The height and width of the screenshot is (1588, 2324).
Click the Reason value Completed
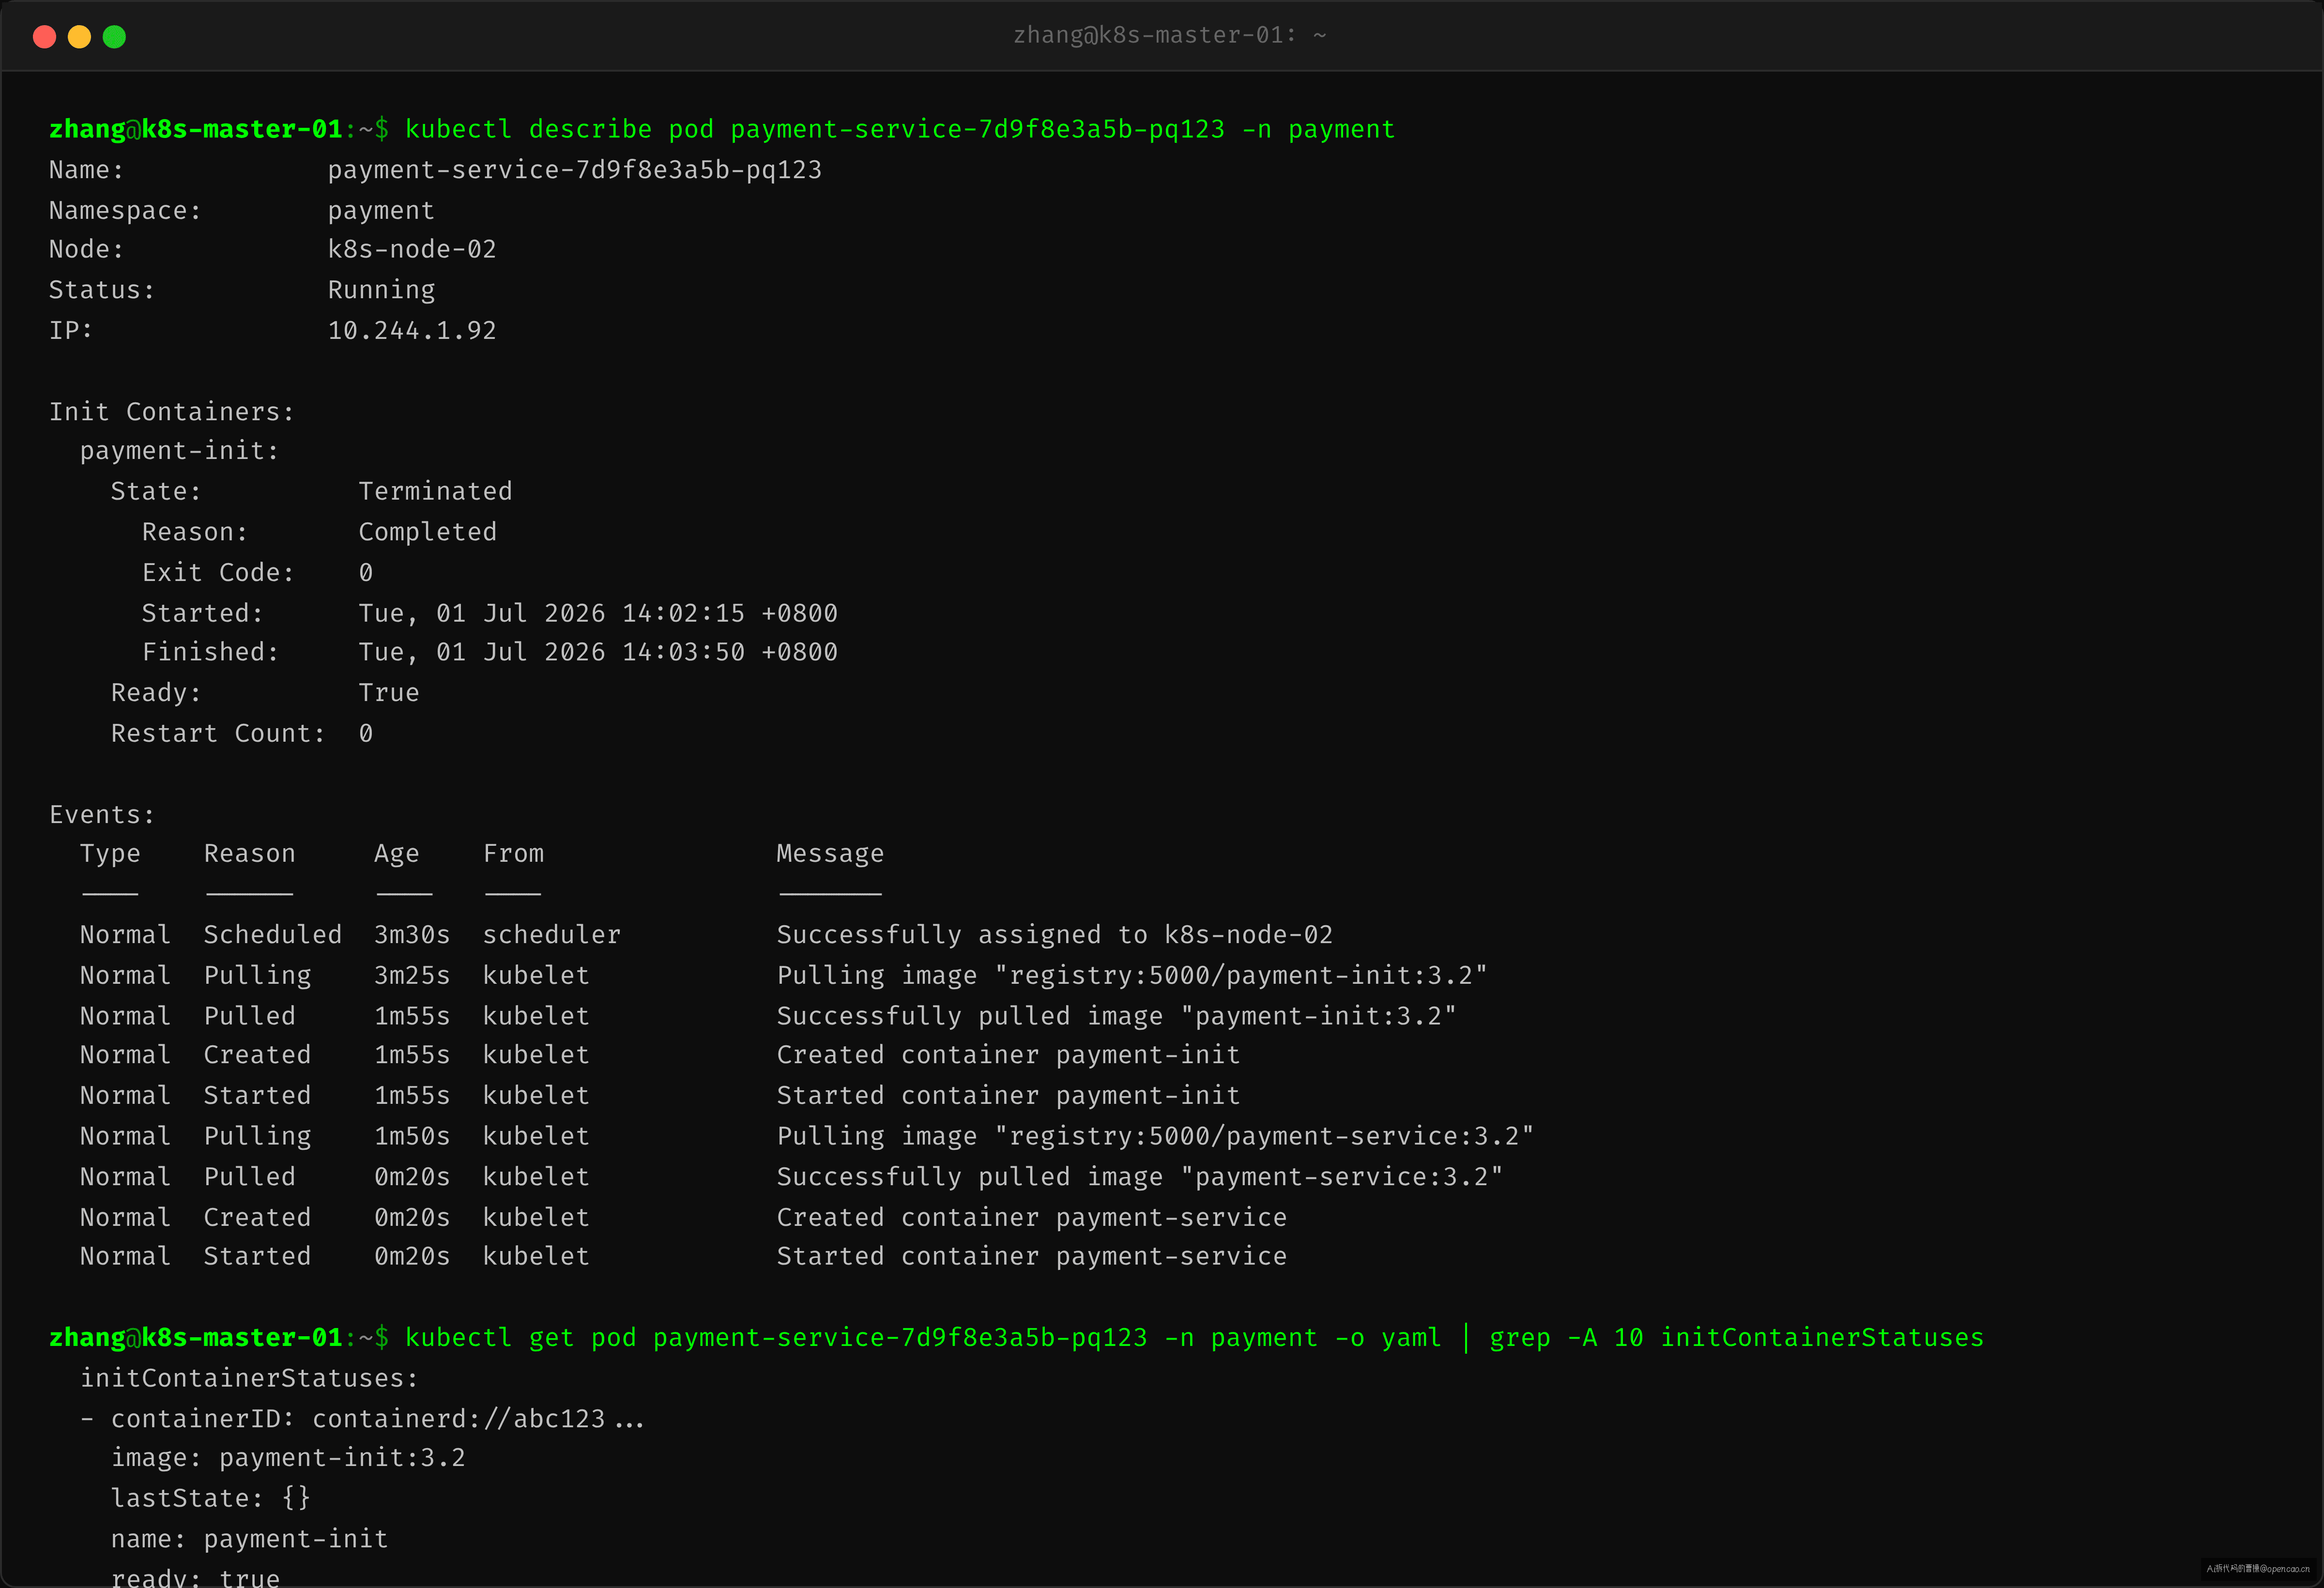point(427,532)
